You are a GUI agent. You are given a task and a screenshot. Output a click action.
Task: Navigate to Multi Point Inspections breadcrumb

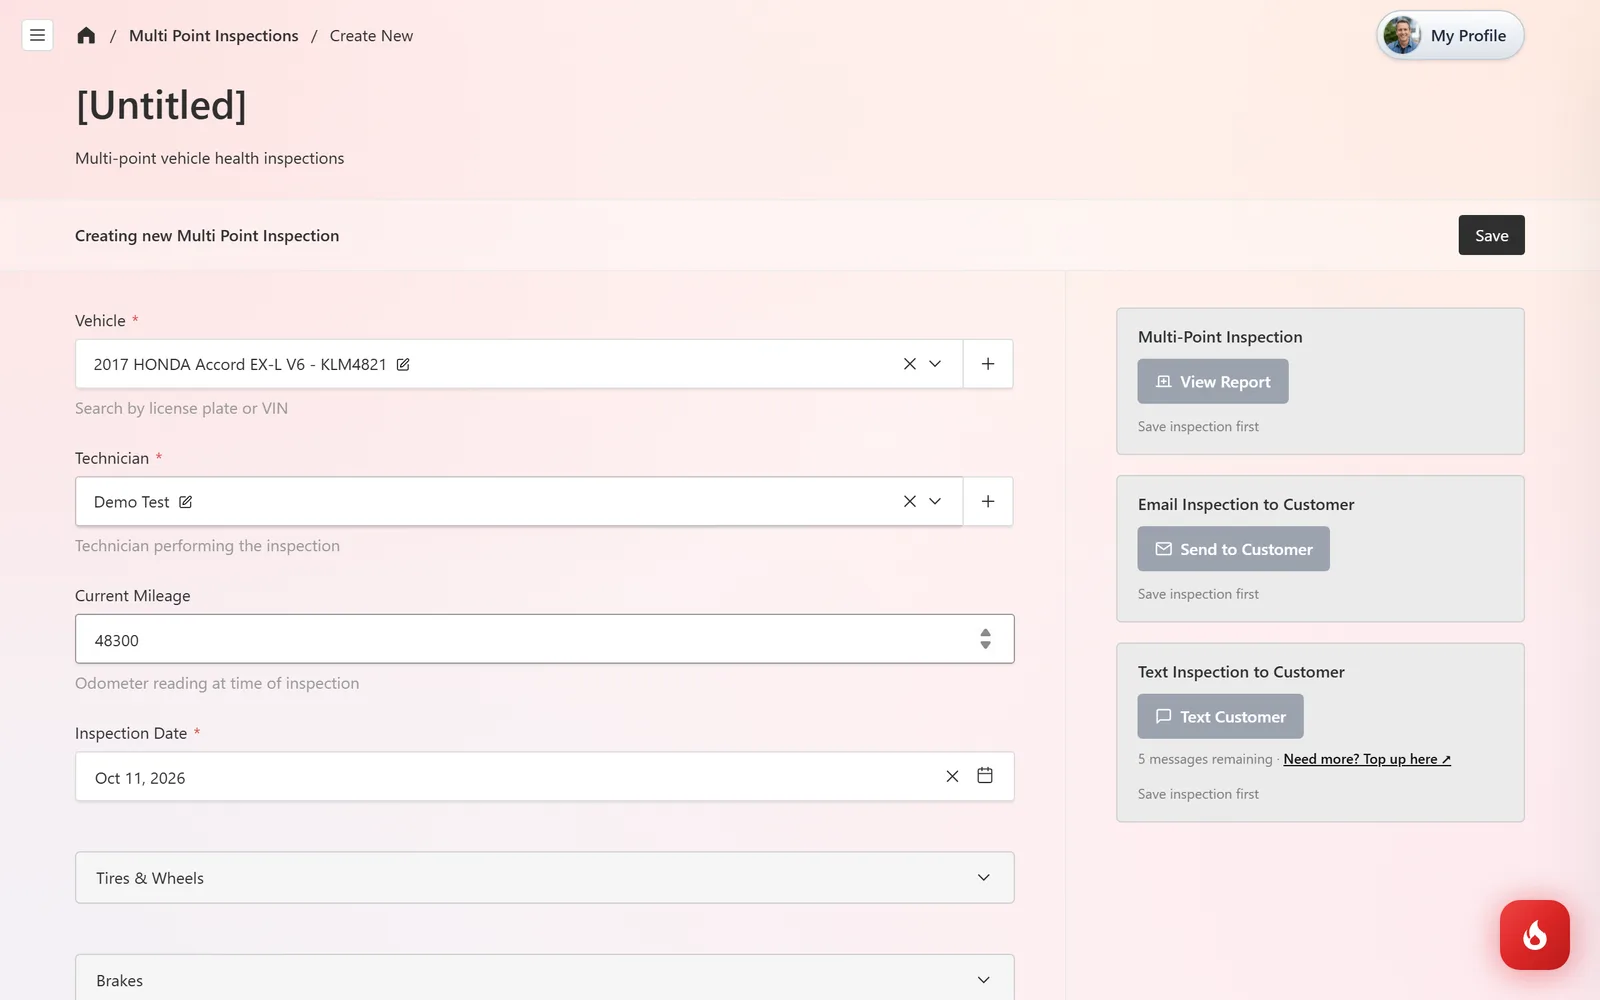click(214, 36)
